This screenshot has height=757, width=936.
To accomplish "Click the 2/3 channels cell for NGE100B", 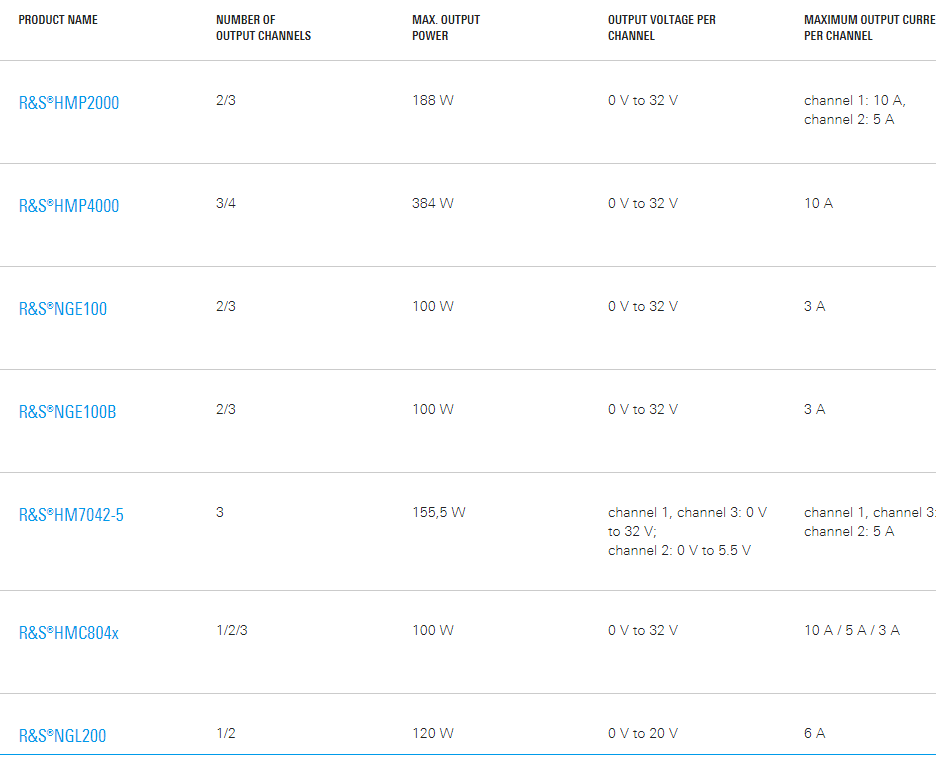I will 226,410.
